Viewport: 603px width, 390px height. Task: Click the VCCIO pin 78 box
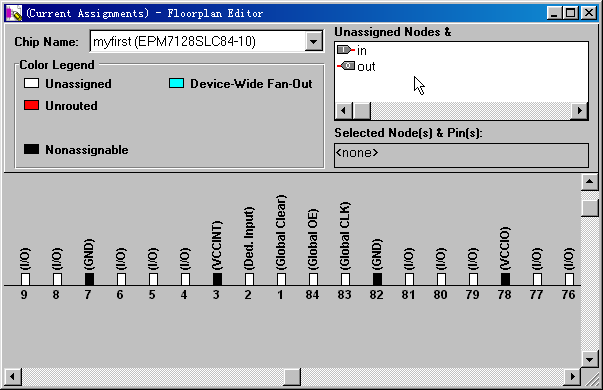click(x=505, y=279)
